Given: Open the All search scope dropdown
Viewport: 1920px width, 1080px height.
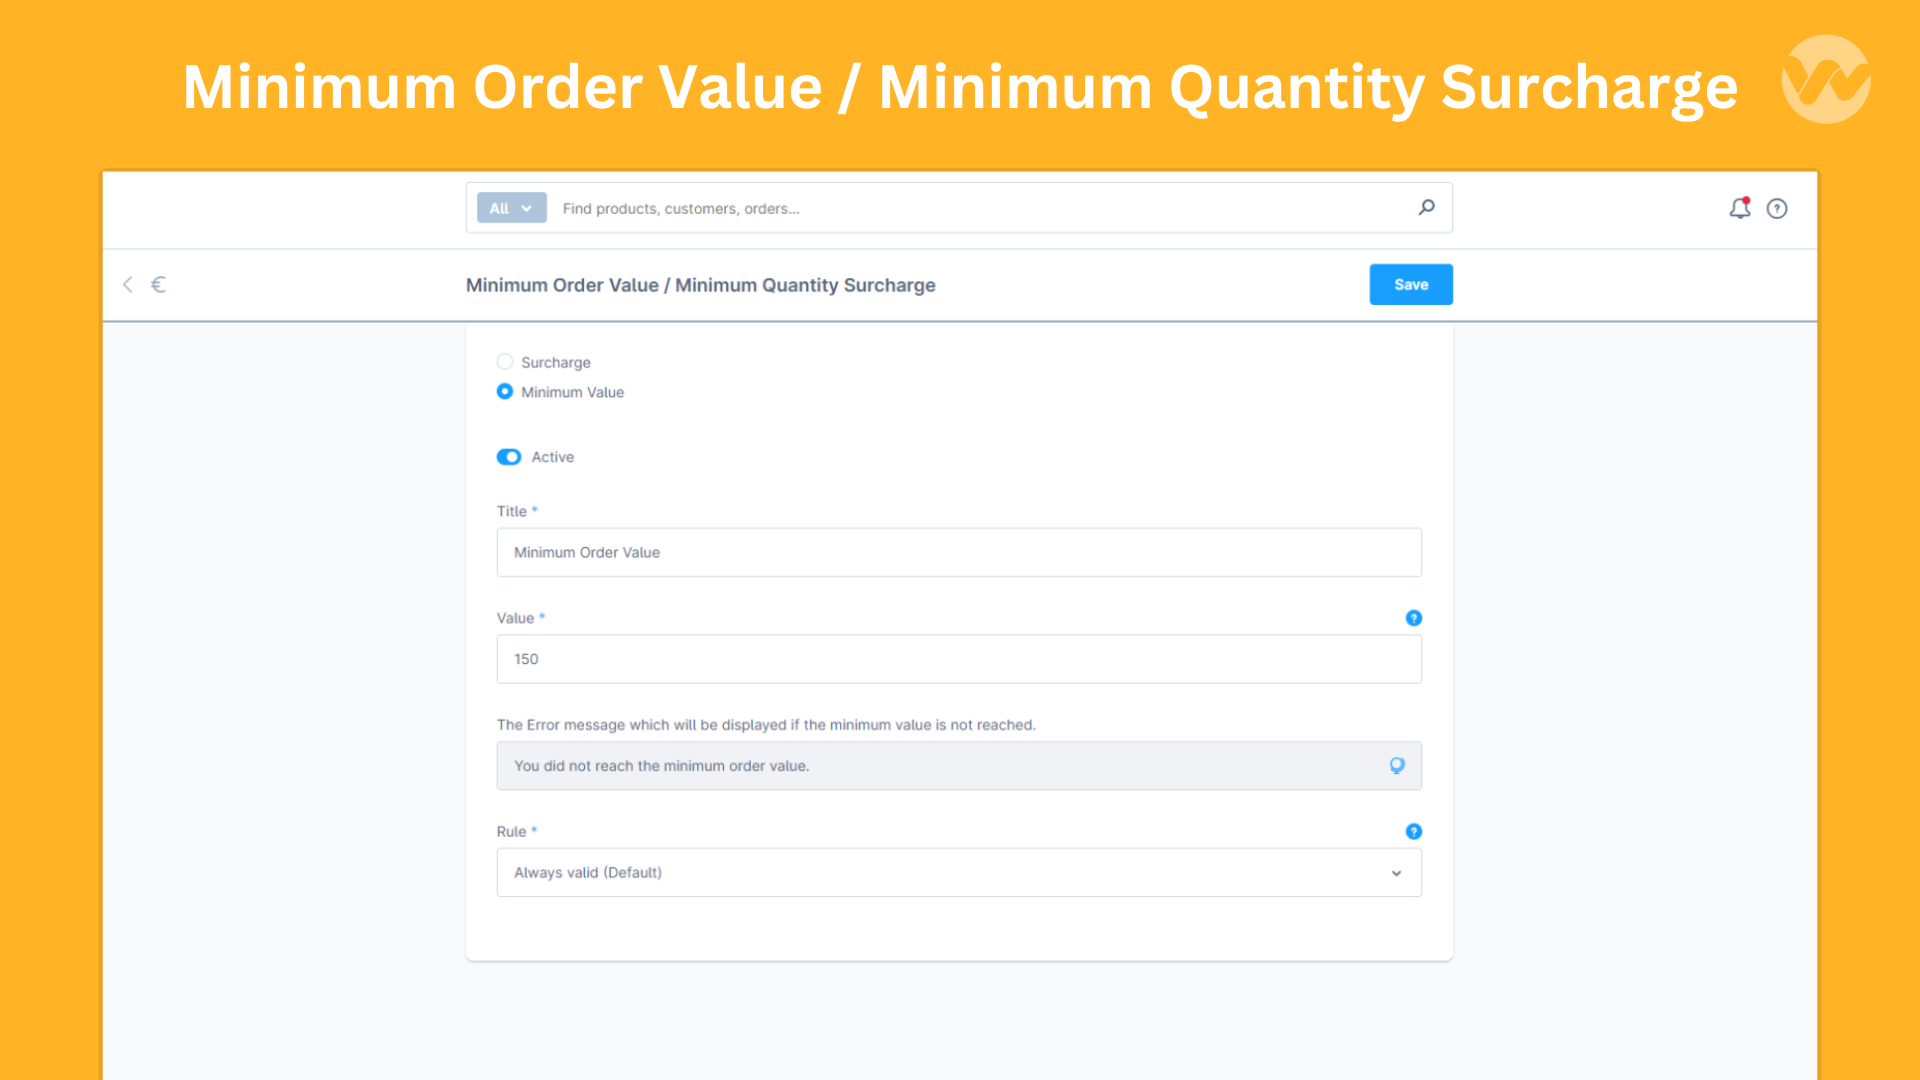Looking at the screenshot, I should (510, 208).
